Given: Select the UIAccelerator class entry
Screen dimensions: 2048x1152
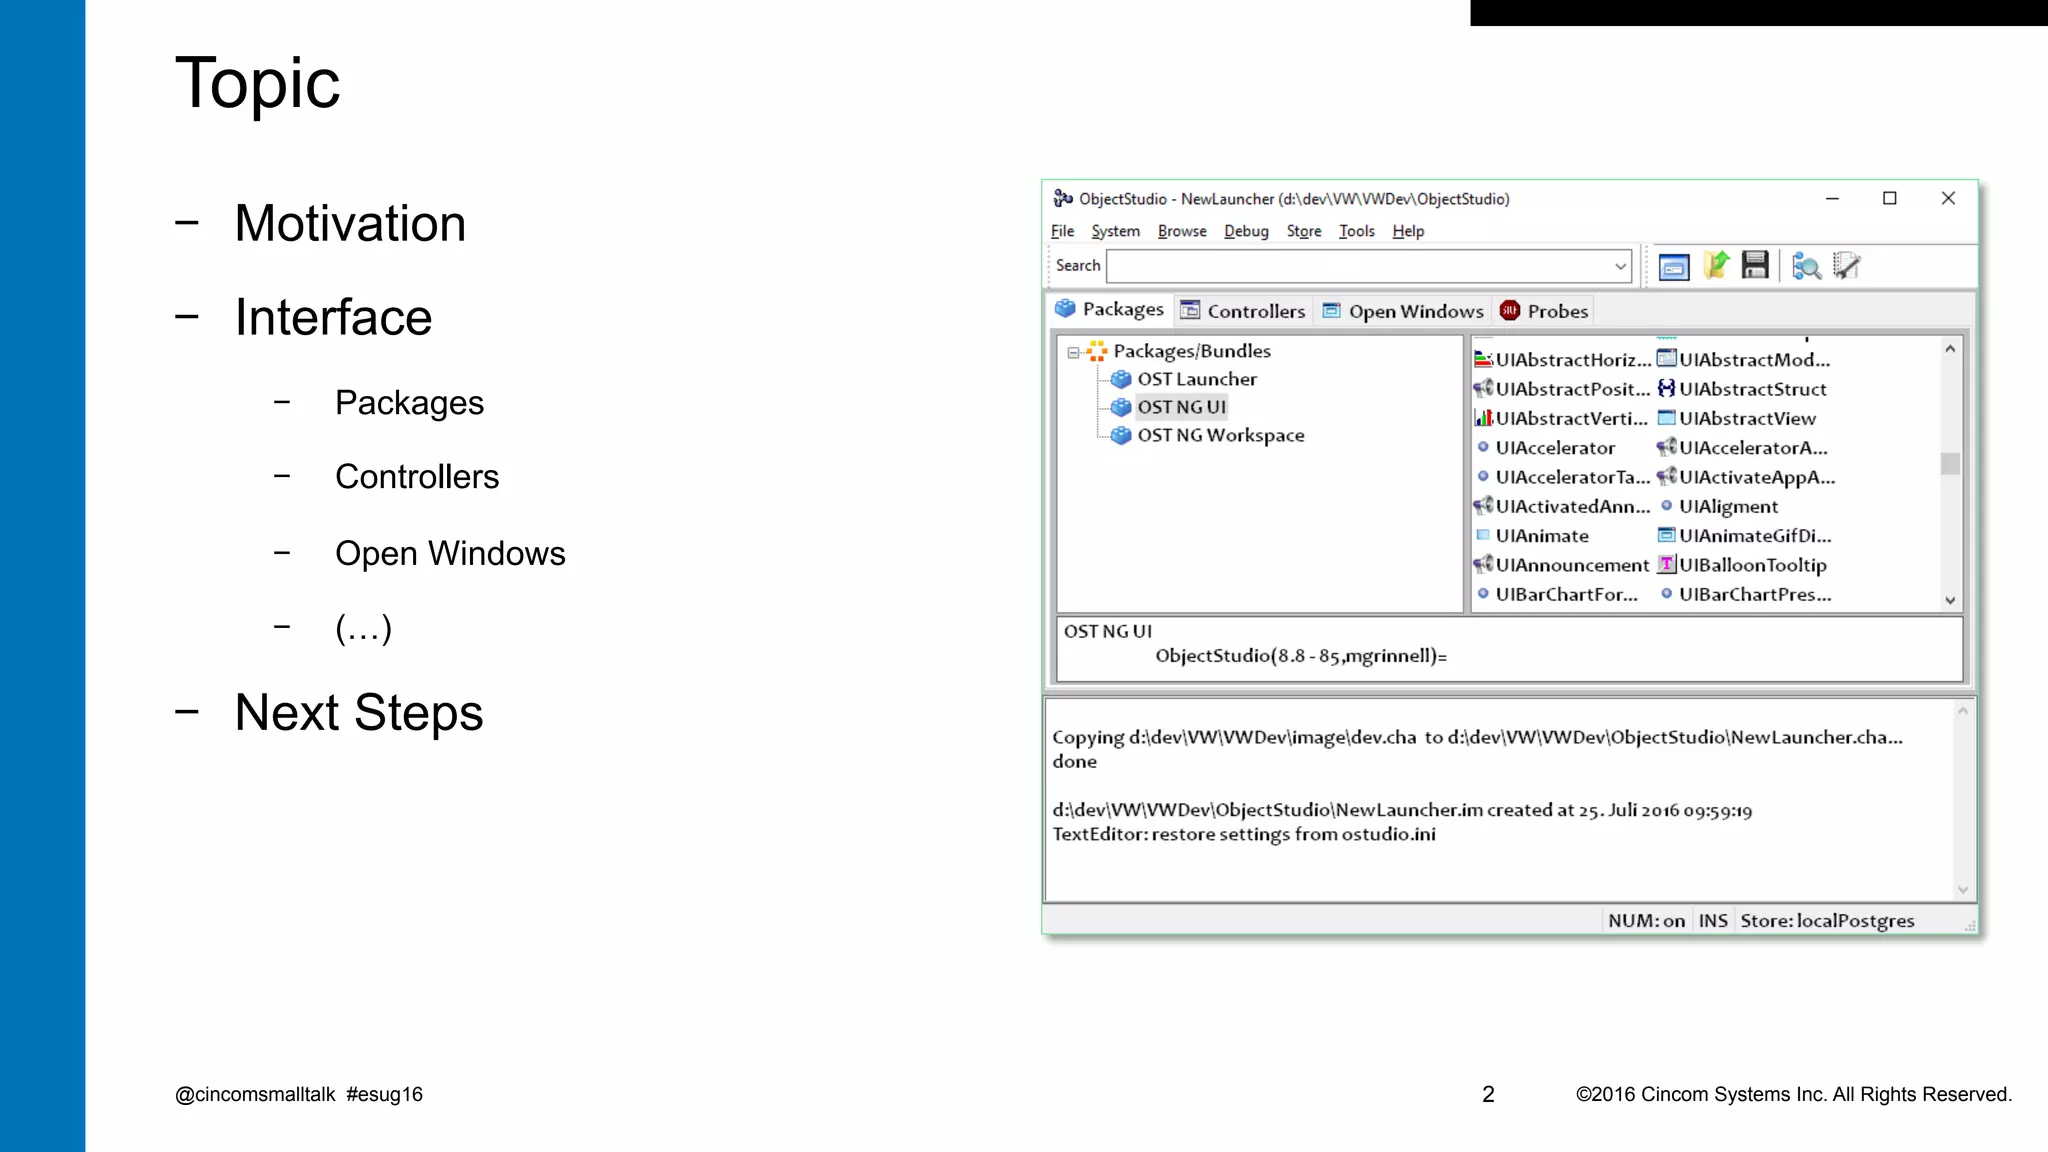Looking at the screenshot, I should [x=1555, y=447].
